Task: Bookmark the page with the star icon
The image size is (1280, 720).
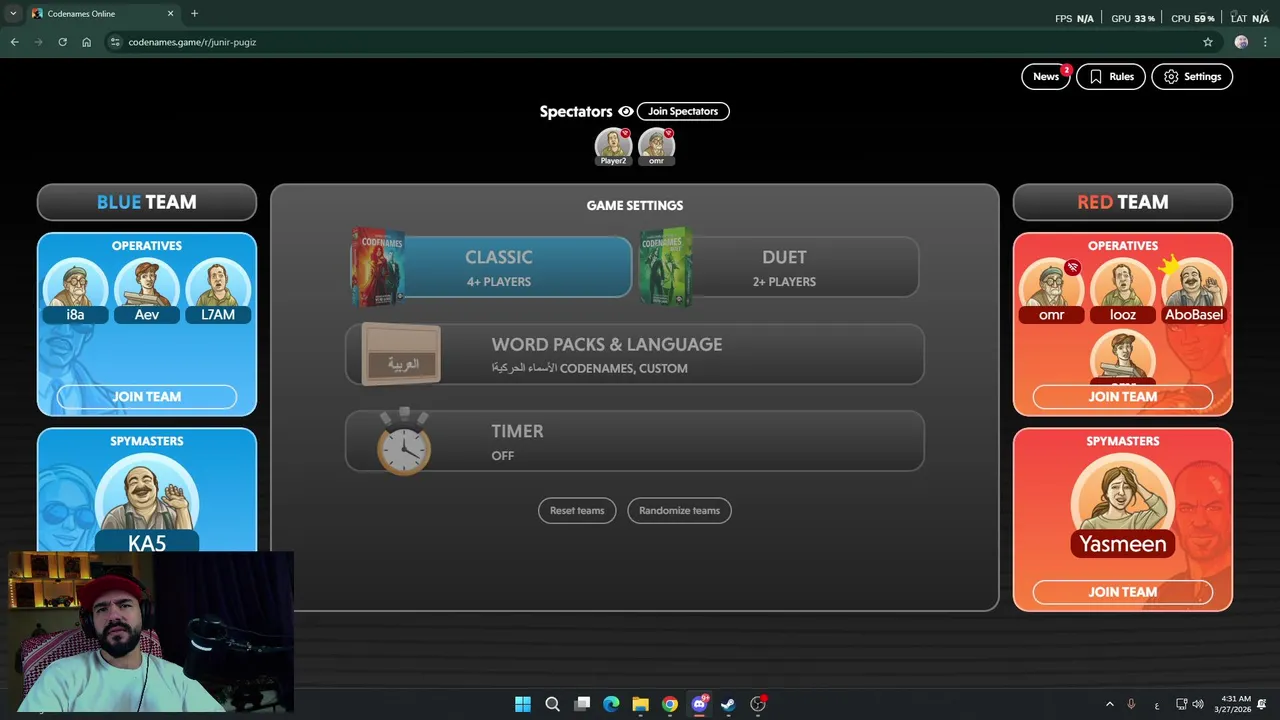Action: [1208, 42]
